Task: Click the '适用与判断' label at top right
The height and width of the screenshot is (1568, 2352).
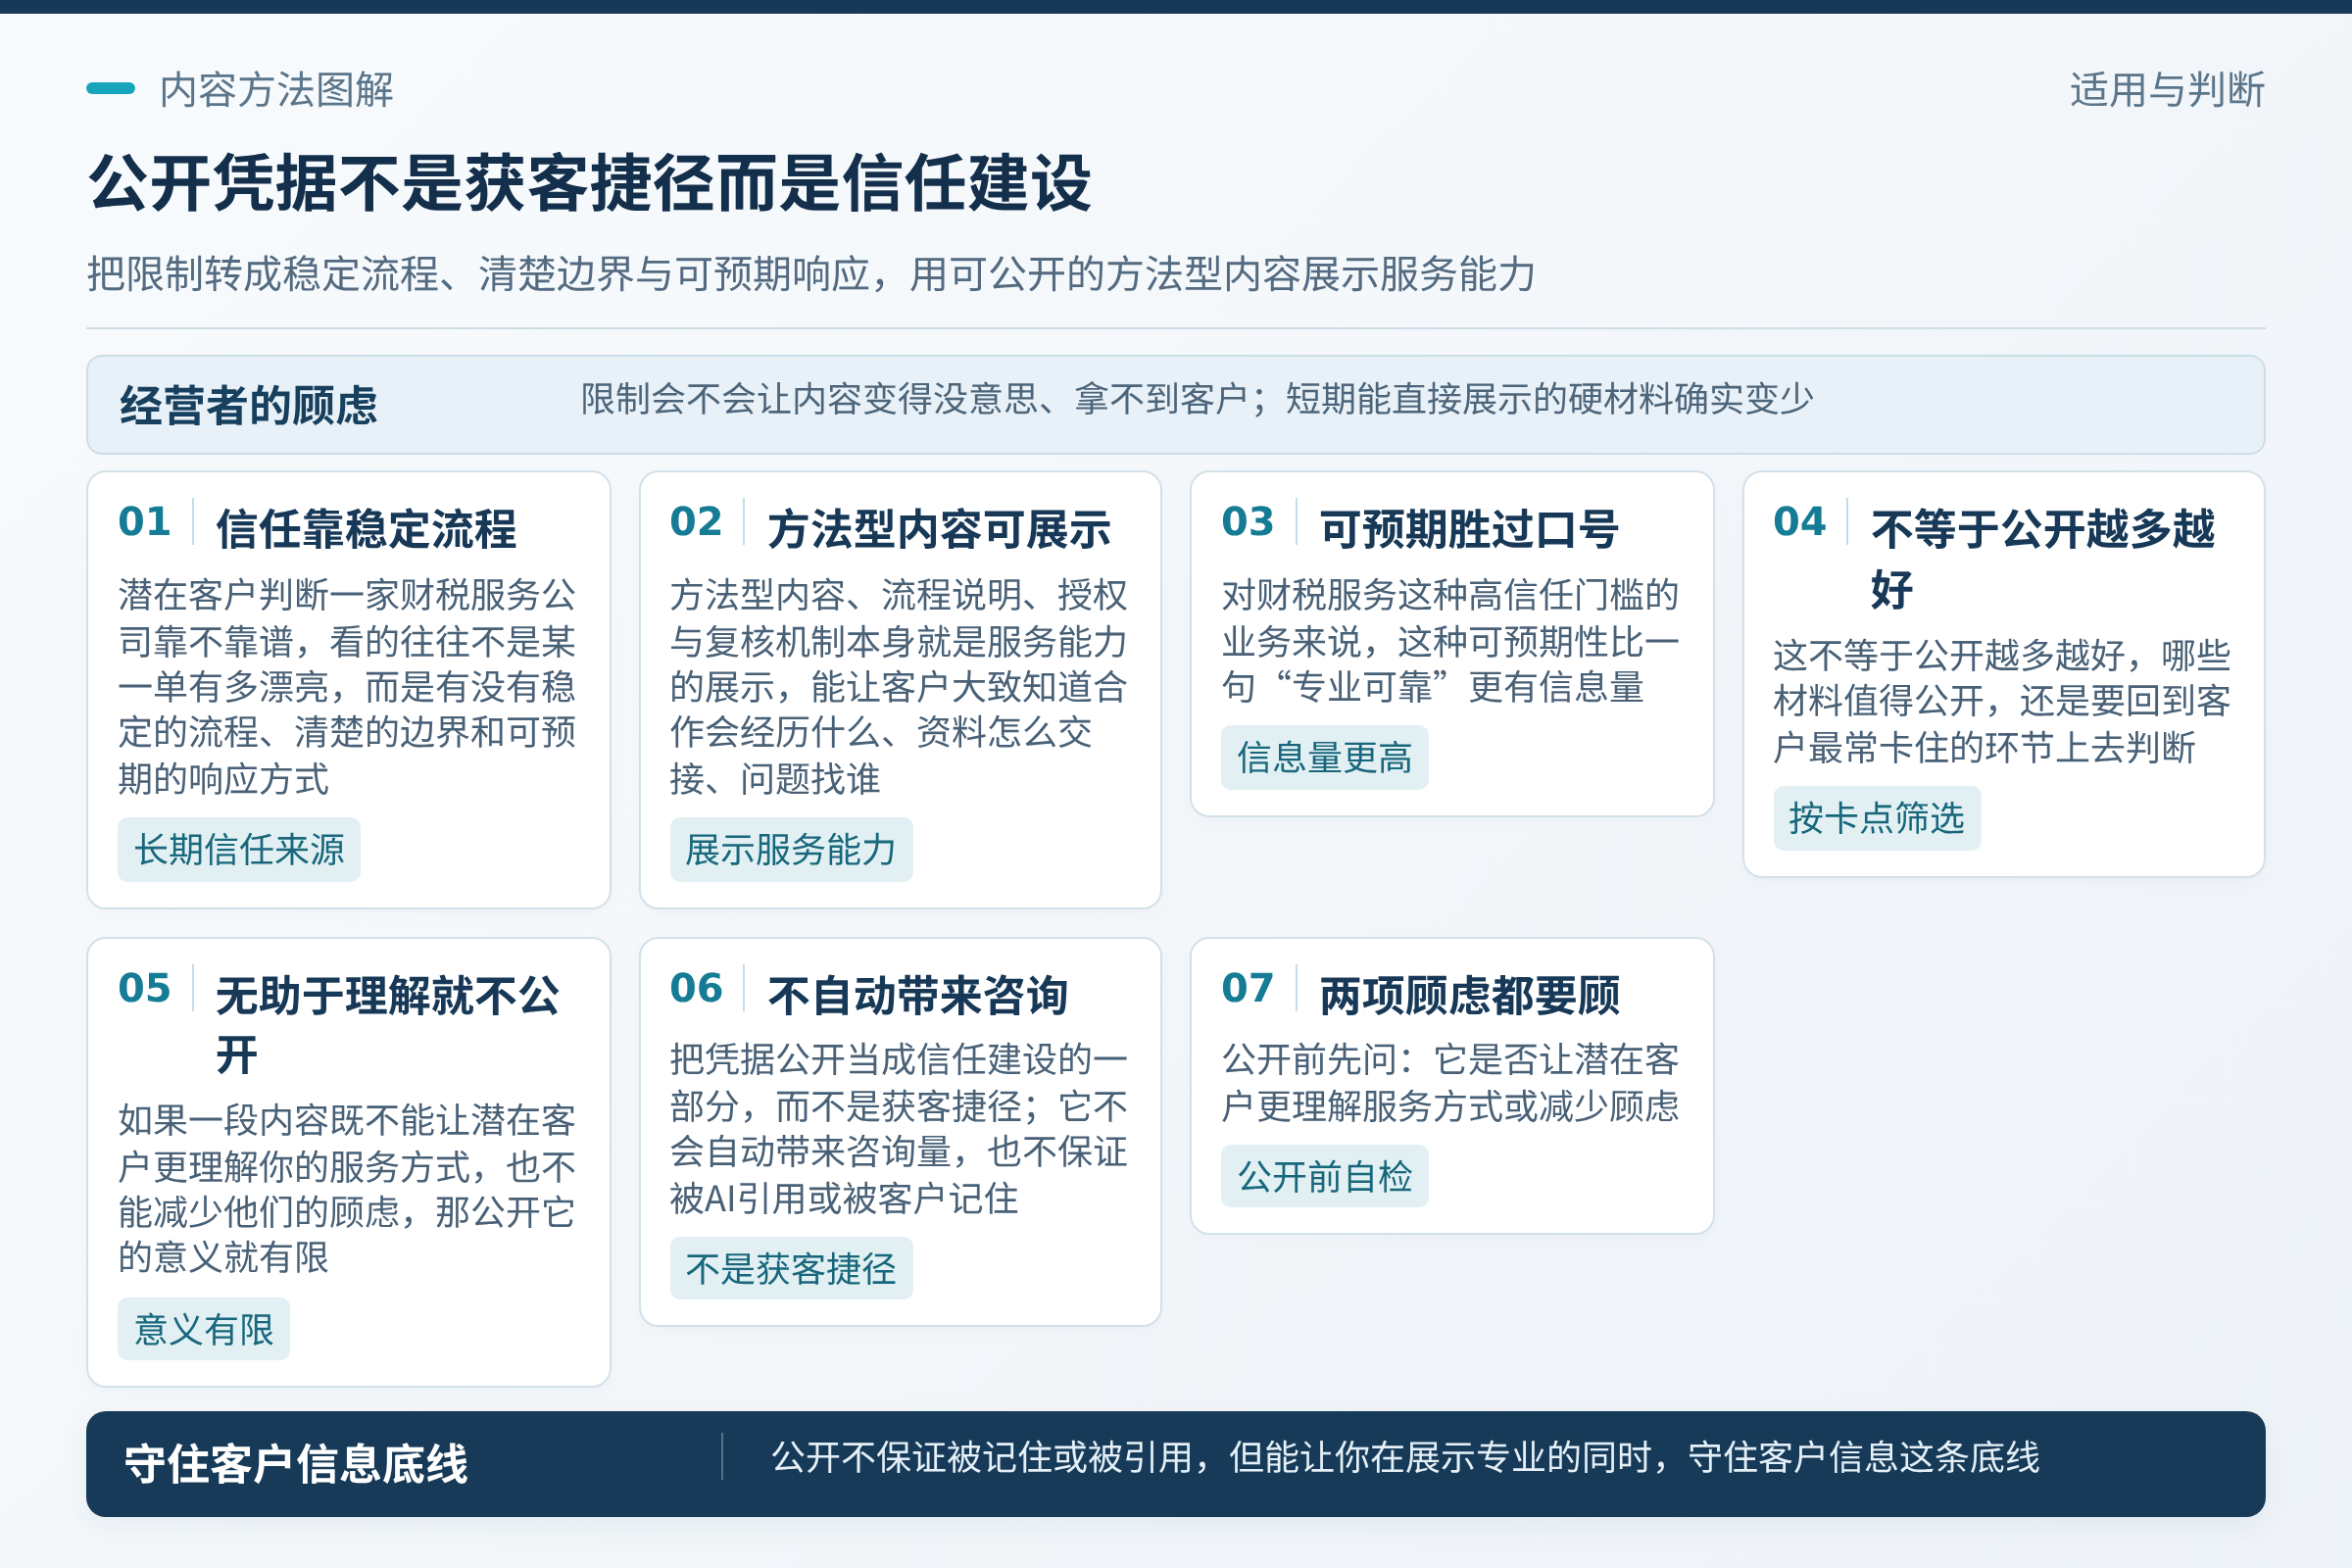Action: [x=2167, y=90]
